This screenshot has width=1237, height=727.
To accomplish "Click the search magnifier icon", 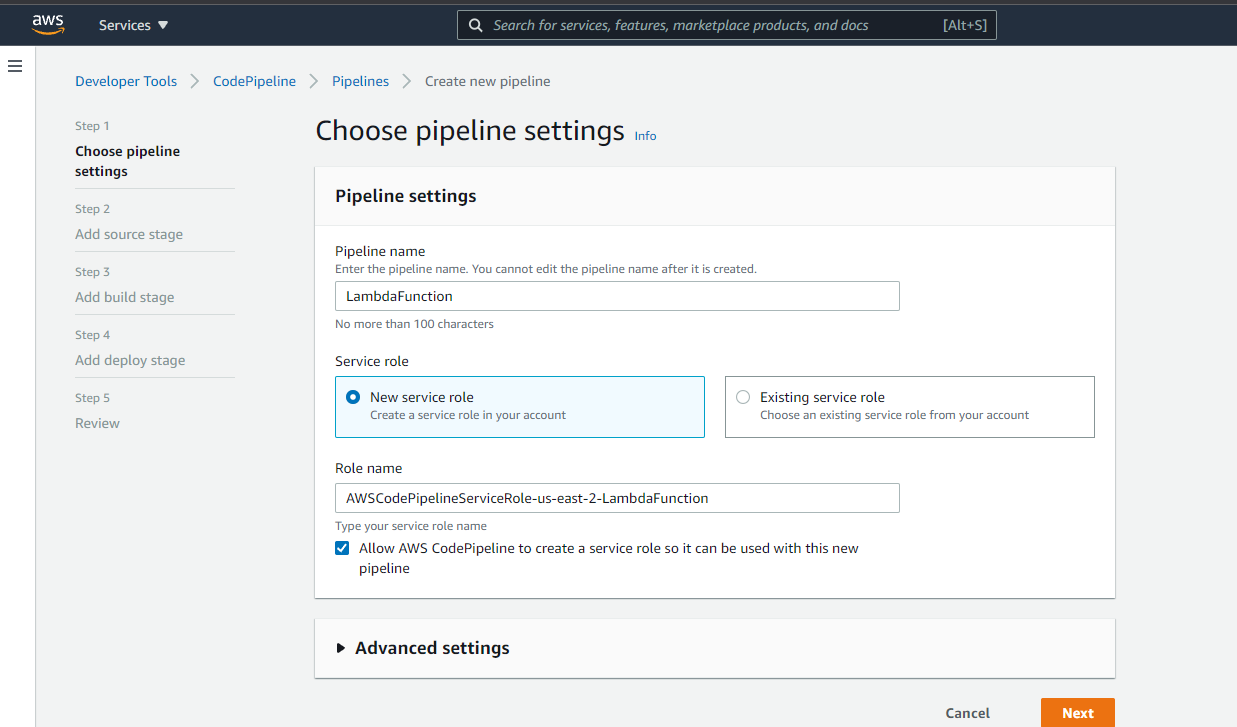I will [476, 25].
